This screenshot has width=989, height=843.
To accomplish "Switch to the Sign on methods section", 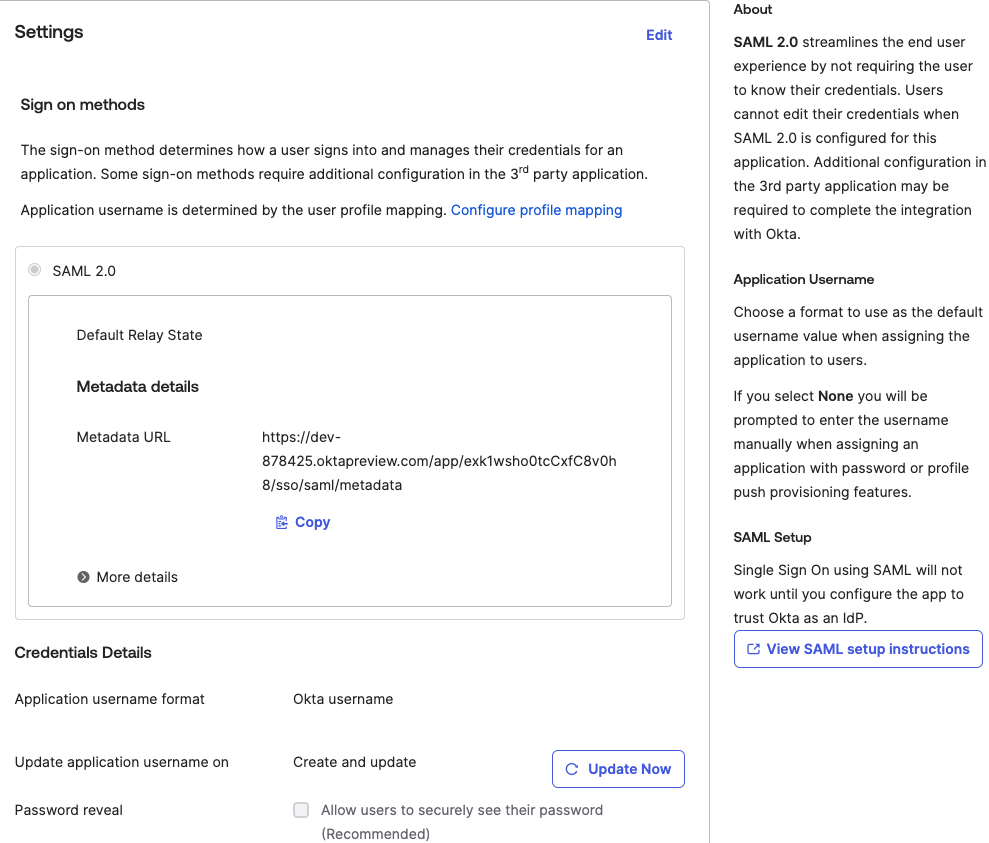I will pos(82,104).
